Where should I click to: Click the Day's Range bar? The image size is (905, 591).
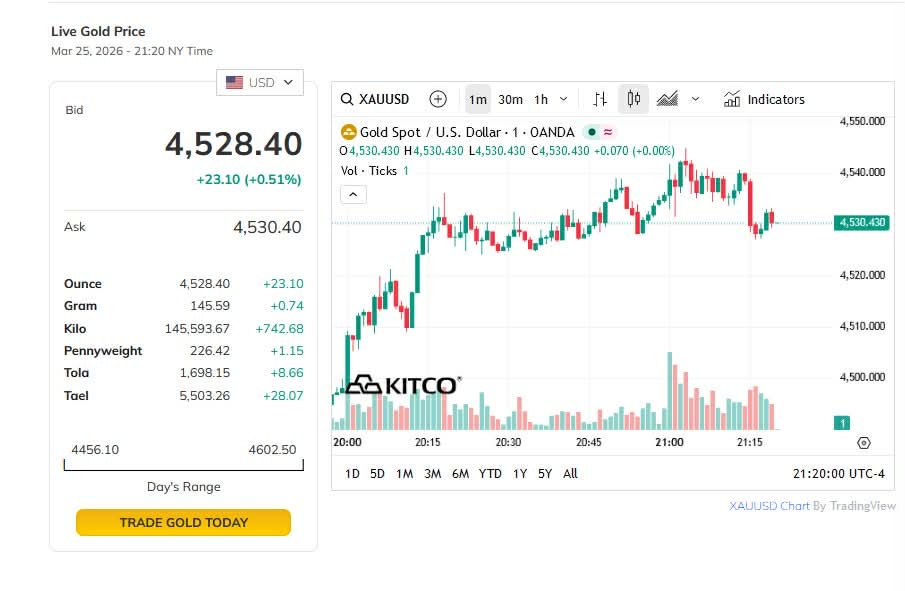click(x=183, y=465)
